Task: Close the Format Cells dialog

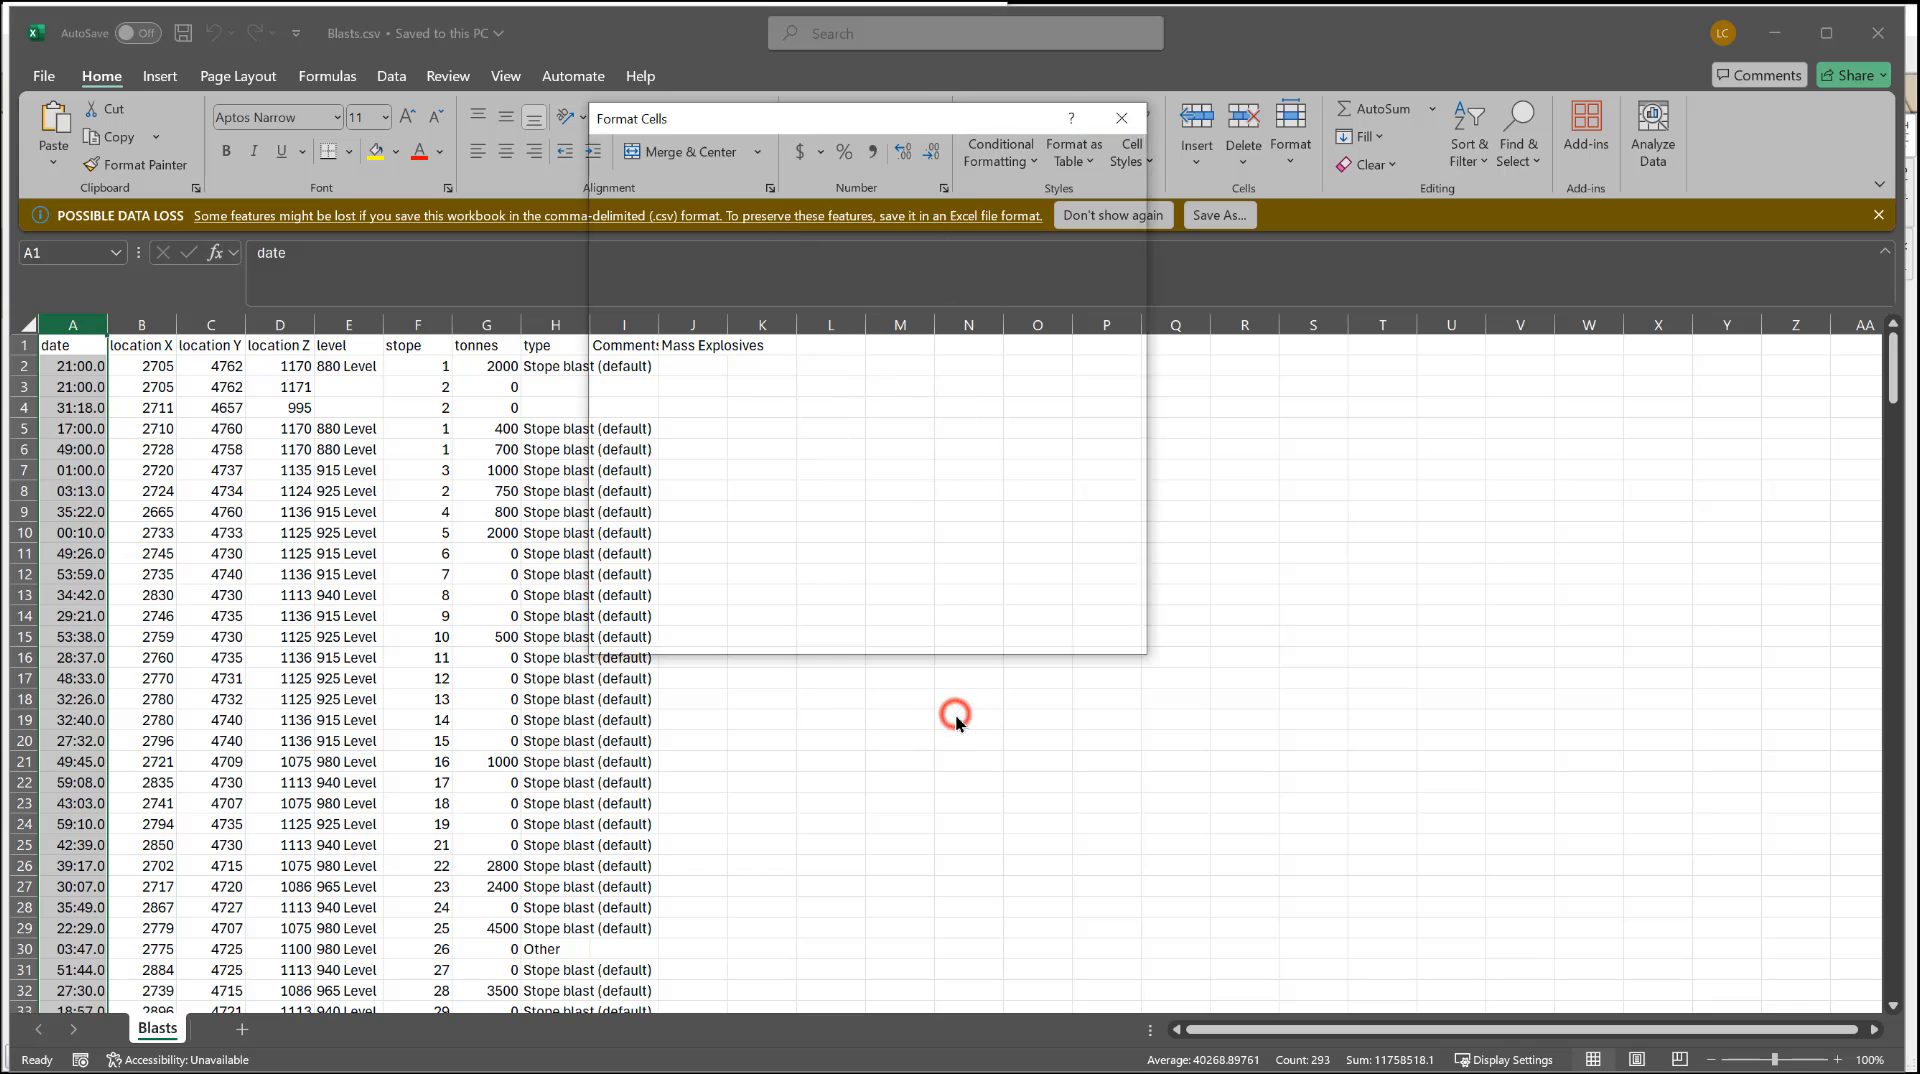Action: click(x=1122, y=118)
